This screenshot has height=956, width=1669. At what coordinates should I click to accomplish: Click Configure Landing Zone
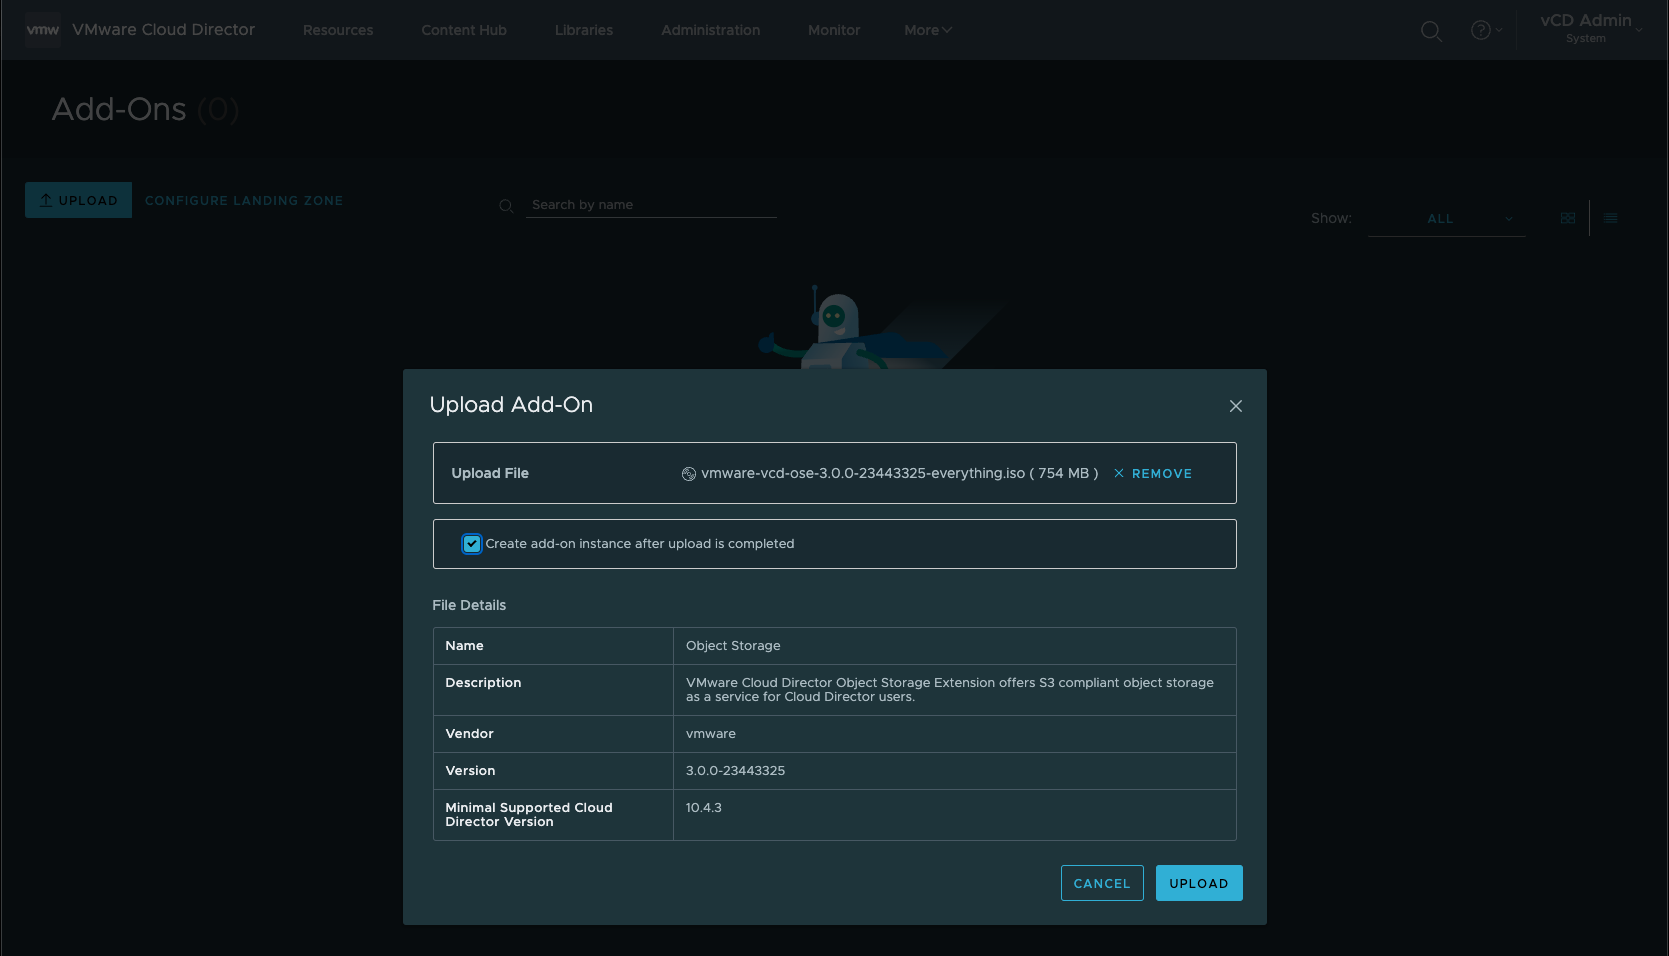coord(244,200)
